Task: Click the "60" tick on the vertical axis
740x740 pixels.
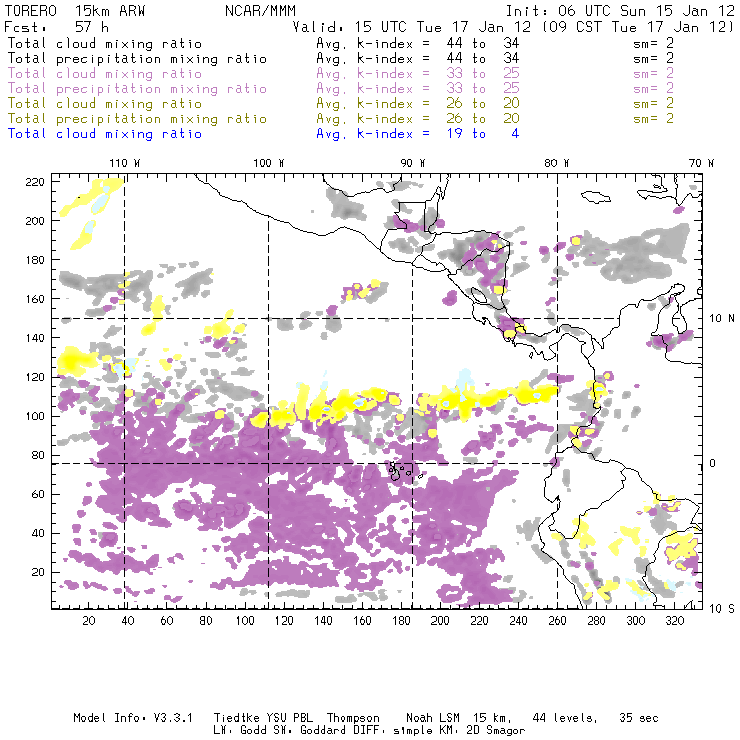Action: (38, 494)
